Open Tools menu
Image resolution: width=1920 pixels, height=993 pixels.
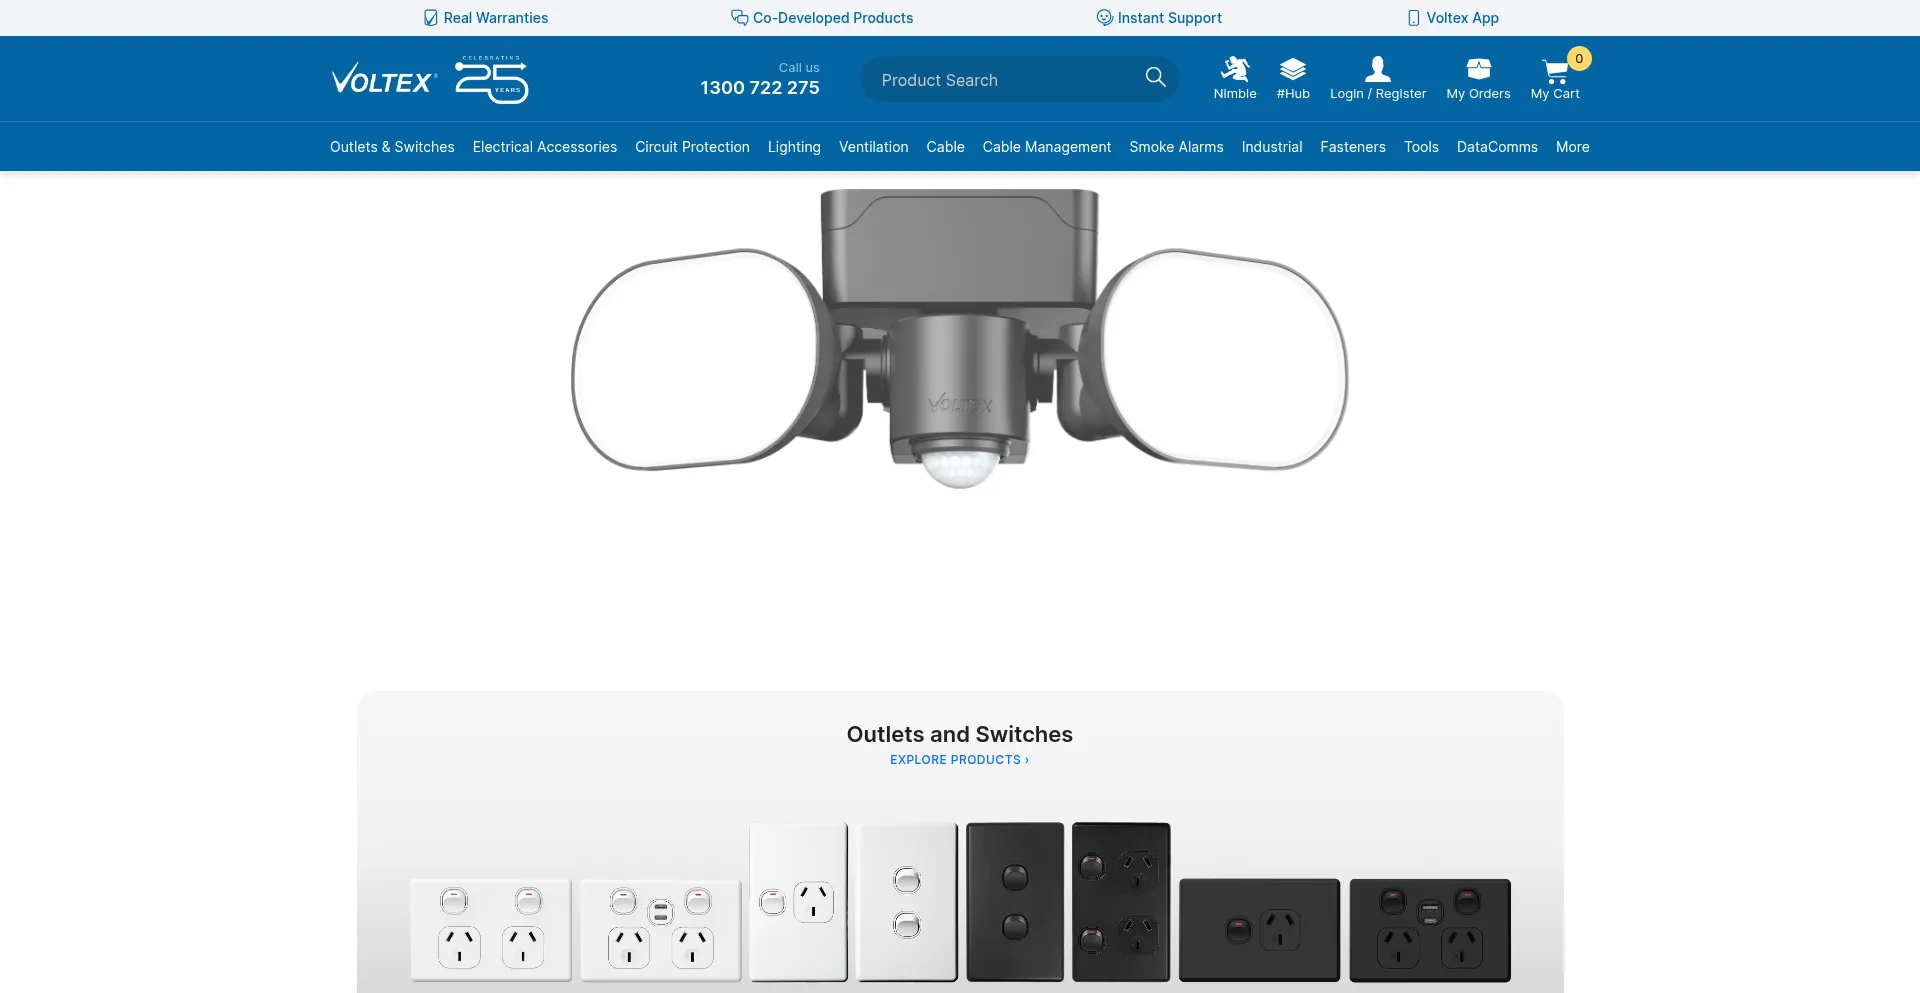tap(1421, 147)
